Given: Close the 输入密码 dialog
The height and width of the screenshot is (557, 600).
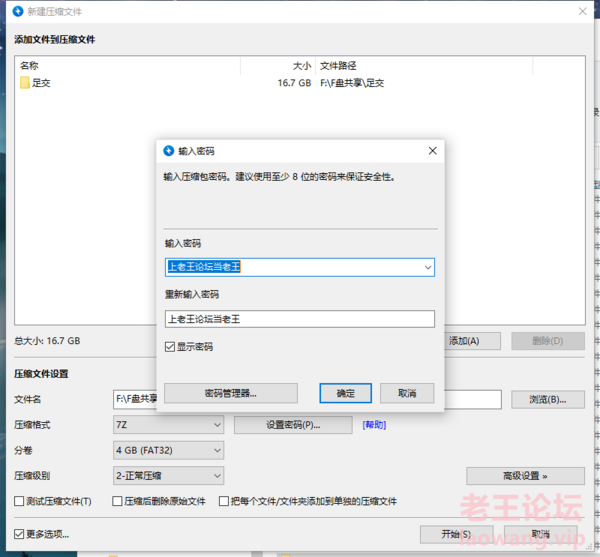Looking at the screenshot, I should 432,151.
